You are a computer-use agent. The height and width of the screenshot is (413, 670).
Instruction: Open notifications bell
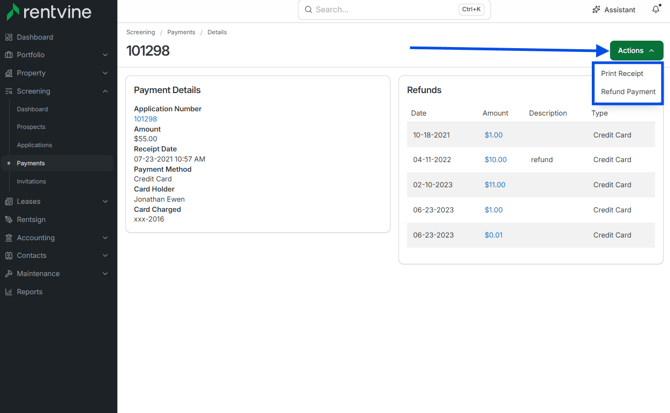click(656, 9)
